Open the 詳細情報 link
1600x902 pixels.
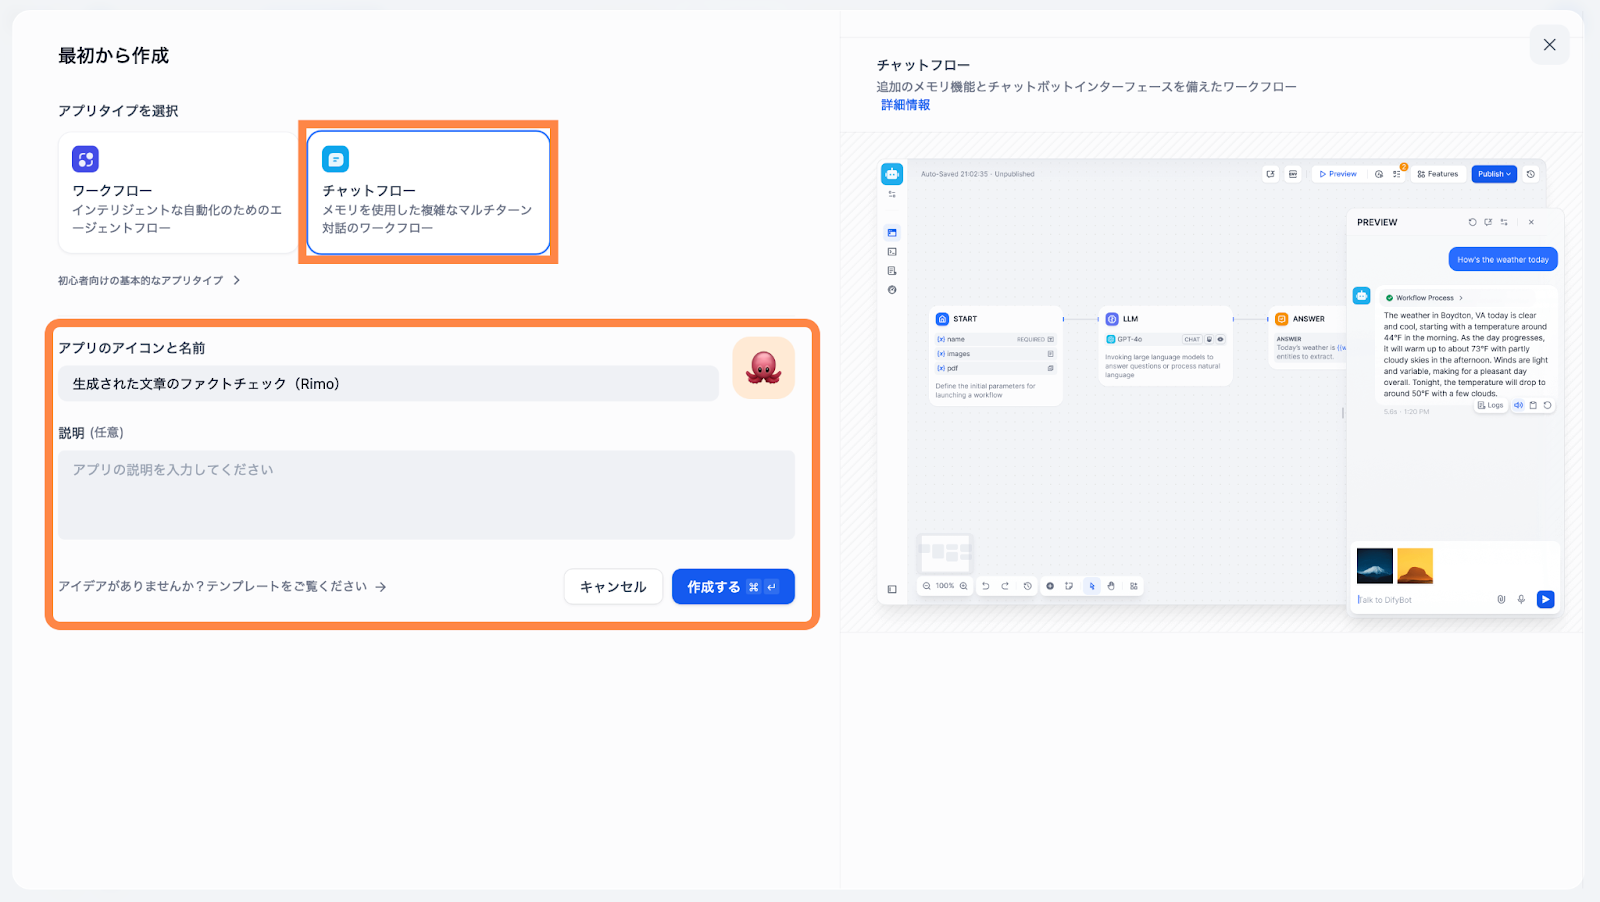[x=905, y=105]
